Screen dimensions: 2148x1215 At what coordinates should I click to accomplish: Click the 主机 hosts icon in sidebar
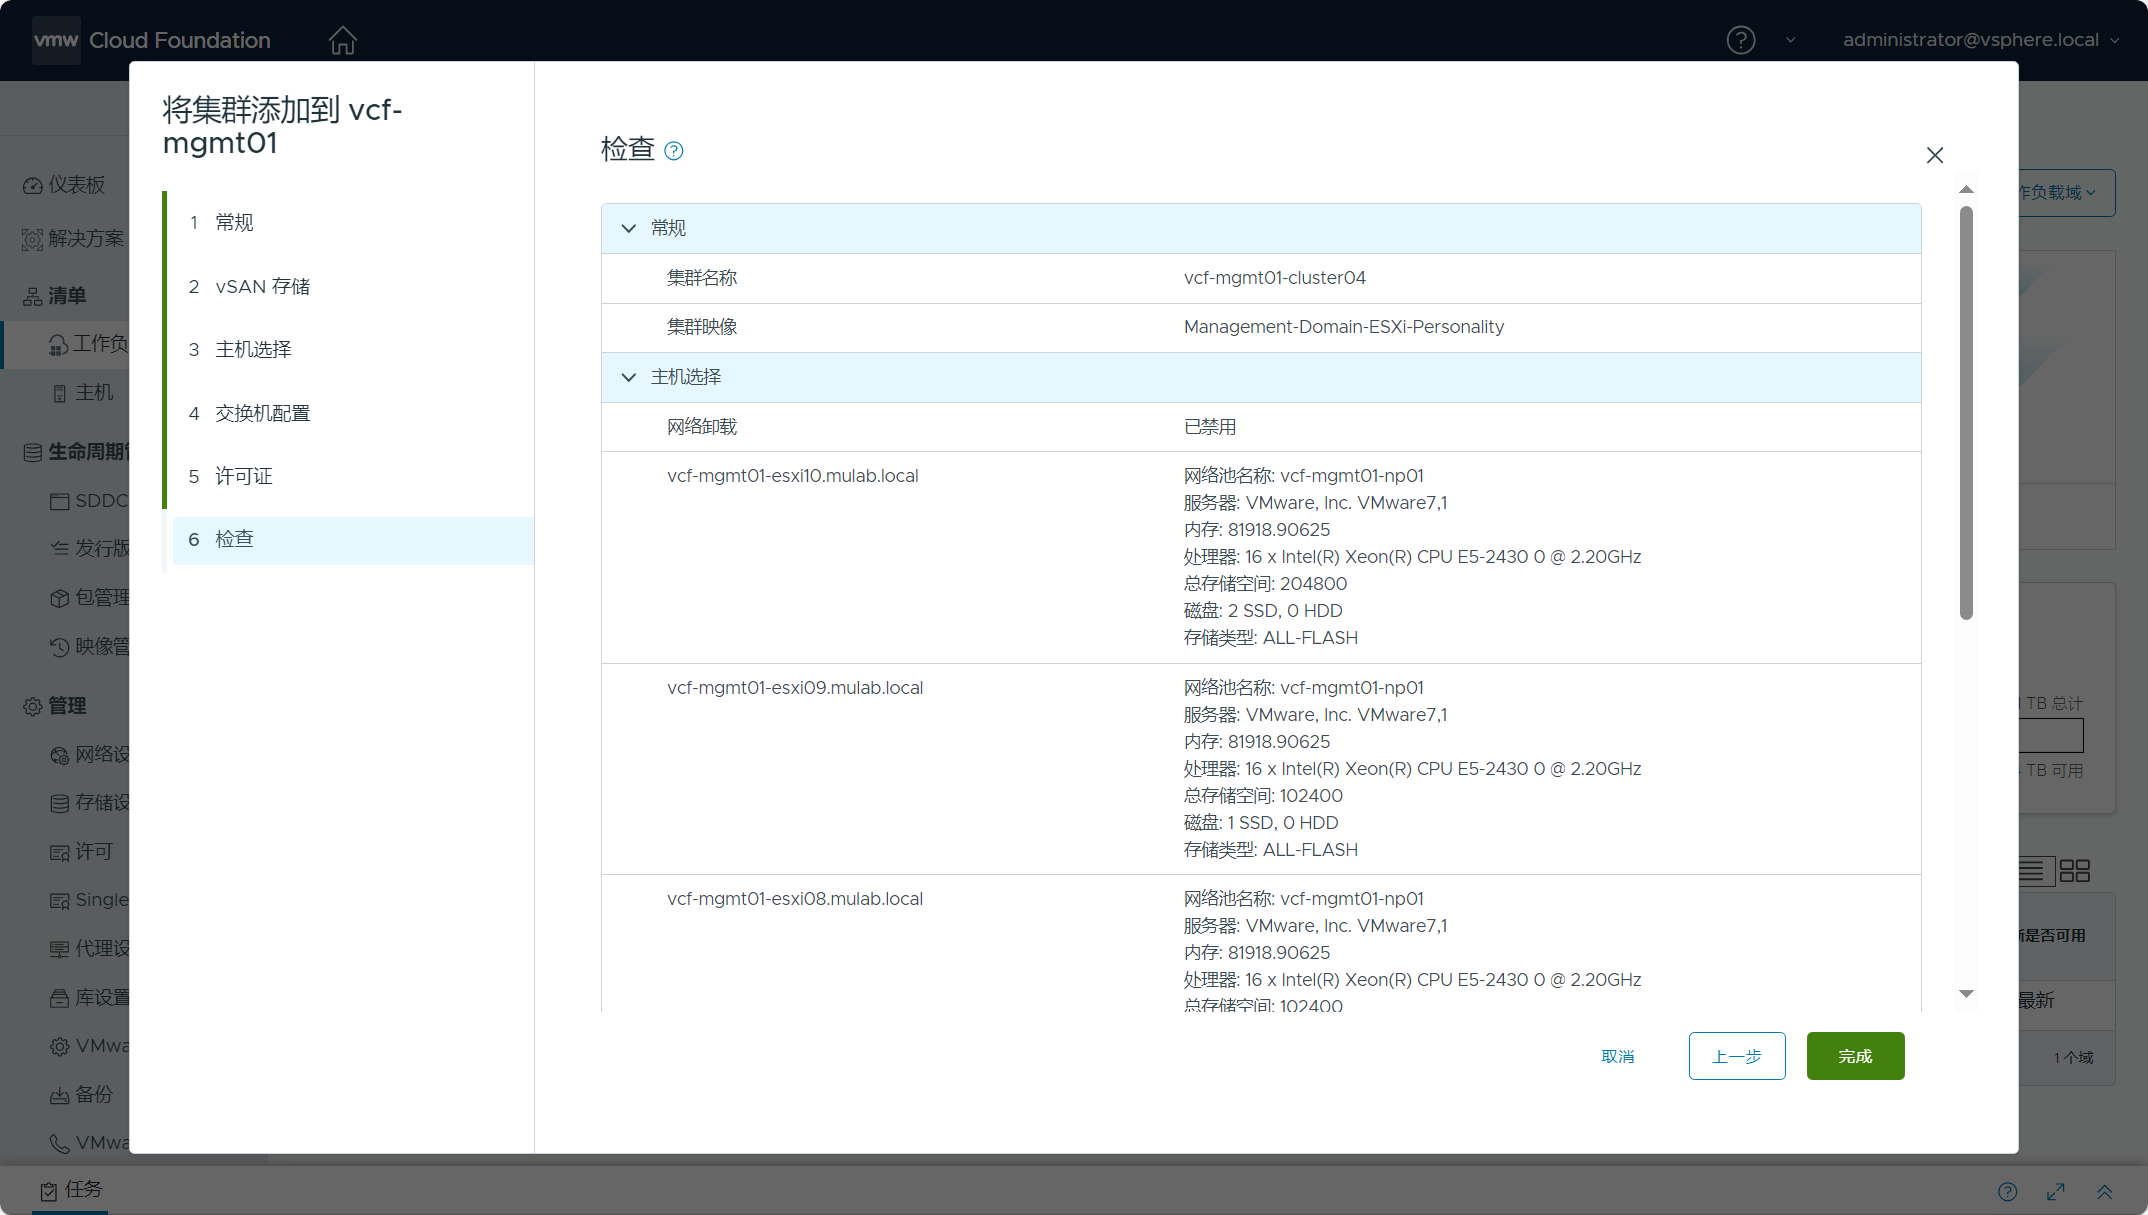click(x=60, y=393)
